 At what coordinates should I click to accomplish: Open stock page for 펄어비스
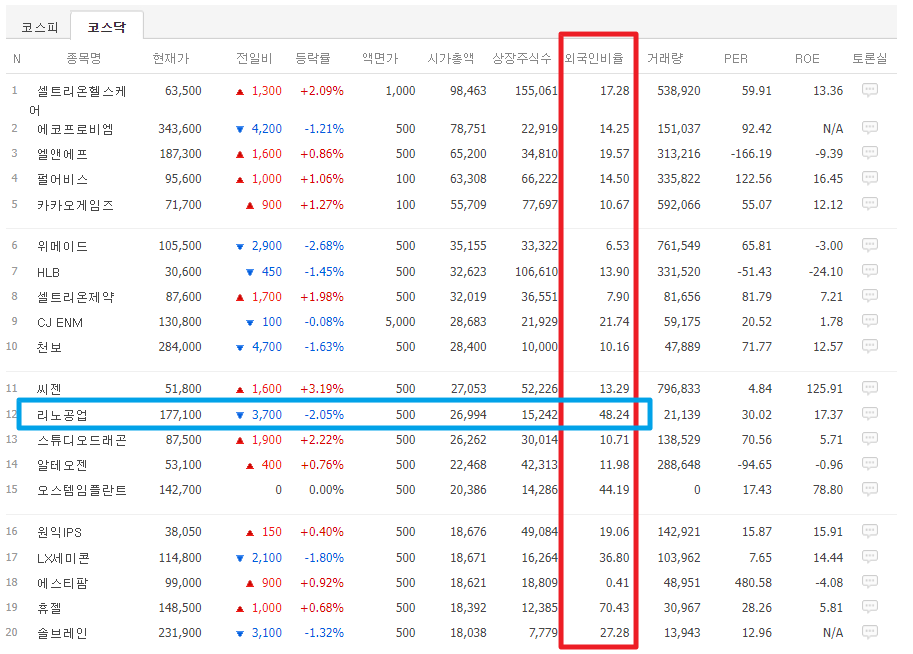click(62, 179)
